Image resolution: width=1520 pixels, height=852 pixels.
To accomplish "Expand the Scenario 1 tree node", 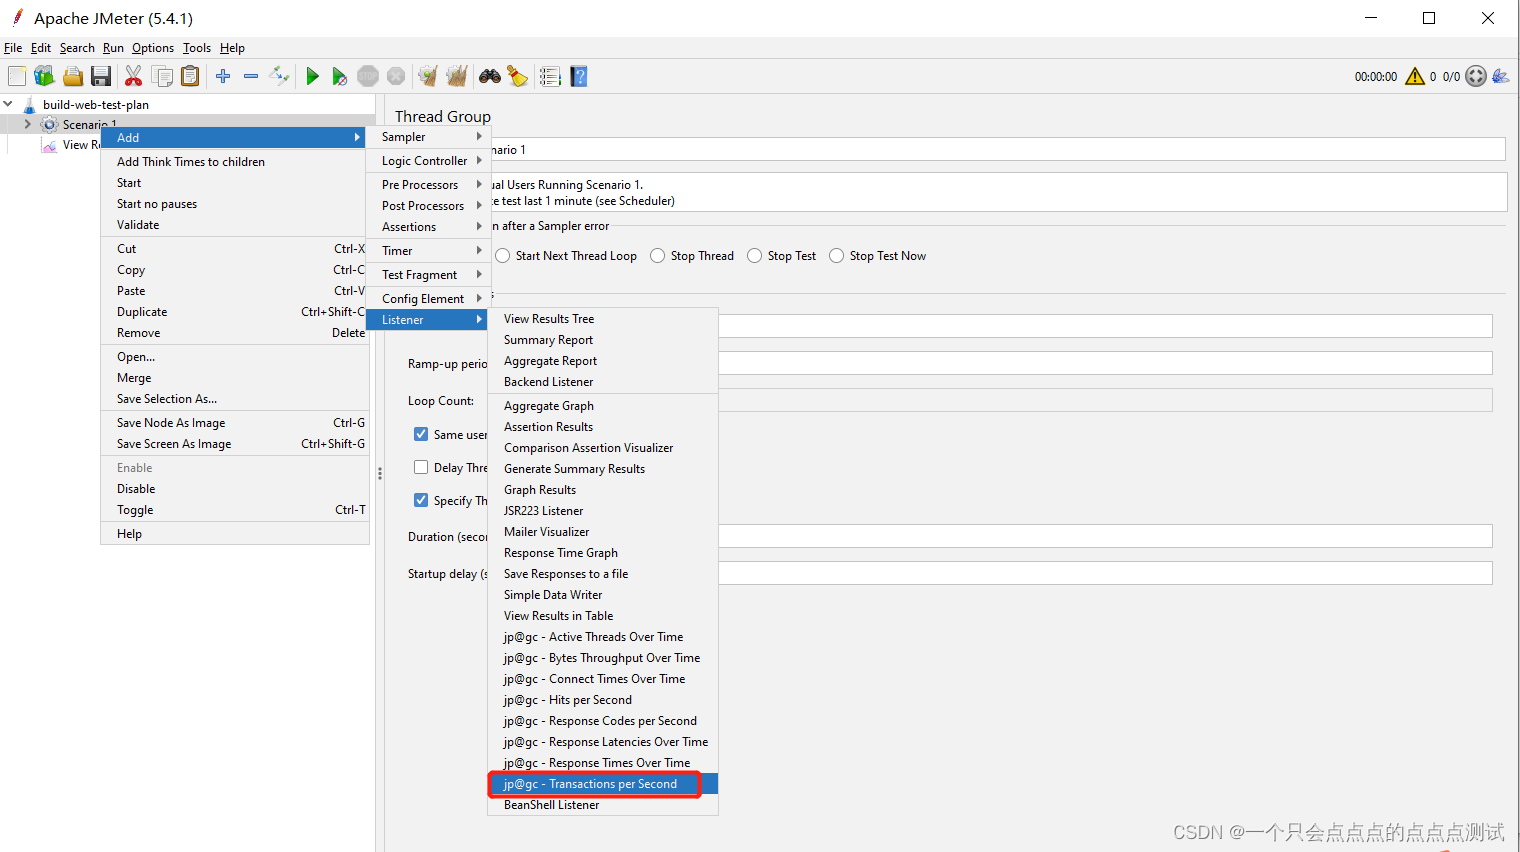I will pyautogui.click(x=28, y=124).
